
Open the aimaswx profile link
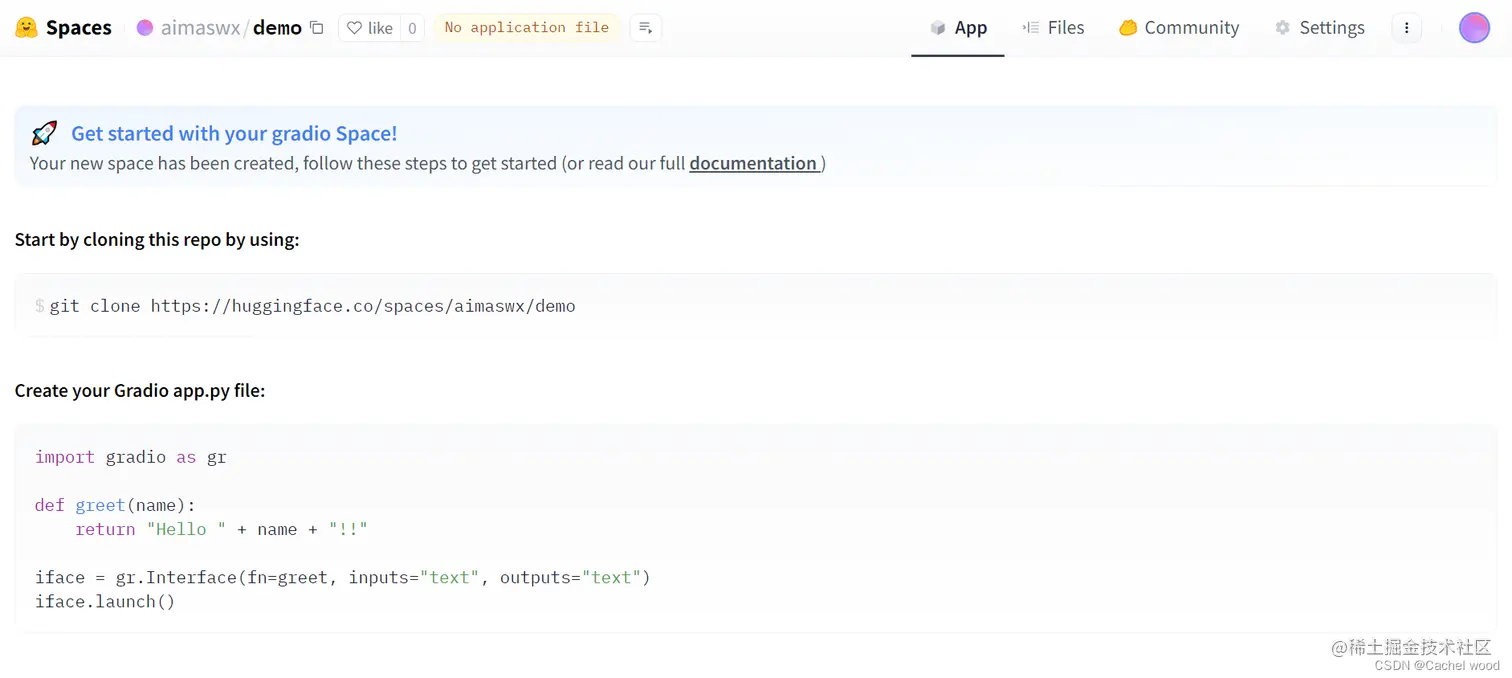point(201,28)
